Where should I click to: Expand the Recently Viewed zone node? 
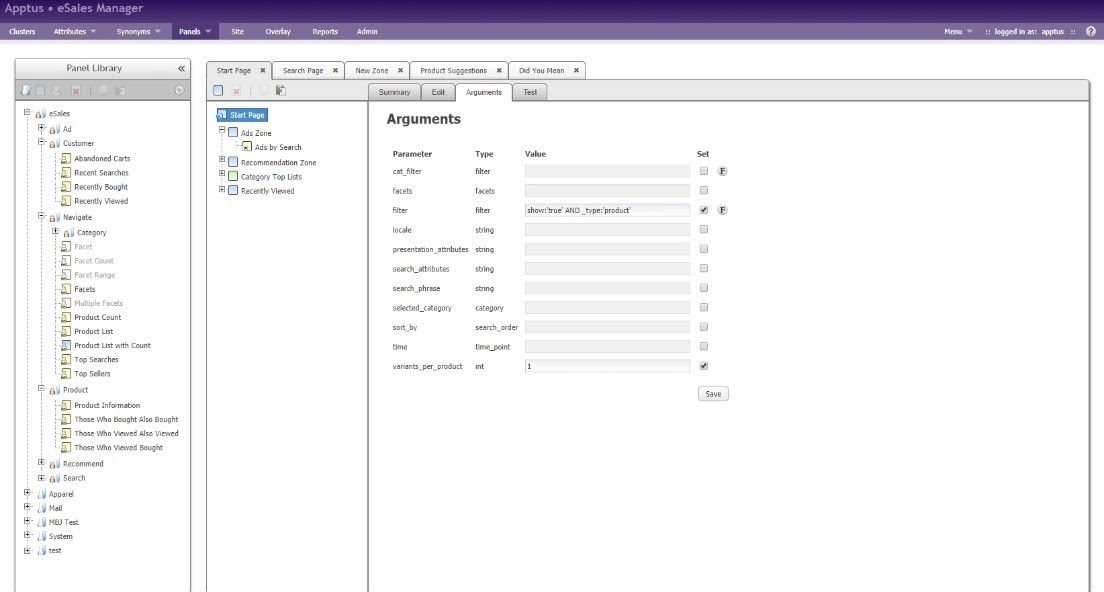pos(222,189)
